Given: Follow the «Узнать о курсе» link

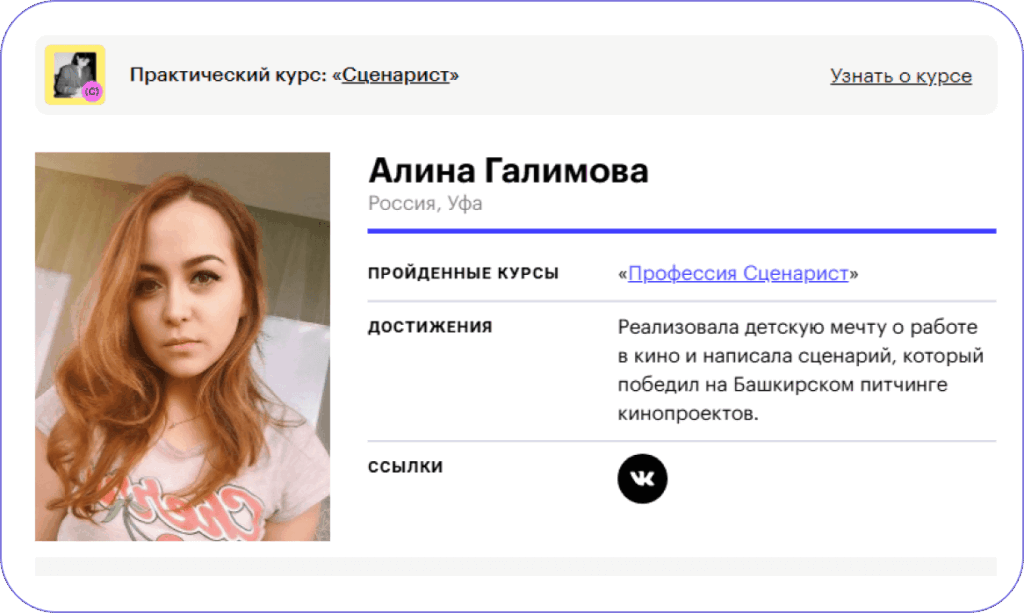Looking at the screenshot, I should [x=900, y=75].
